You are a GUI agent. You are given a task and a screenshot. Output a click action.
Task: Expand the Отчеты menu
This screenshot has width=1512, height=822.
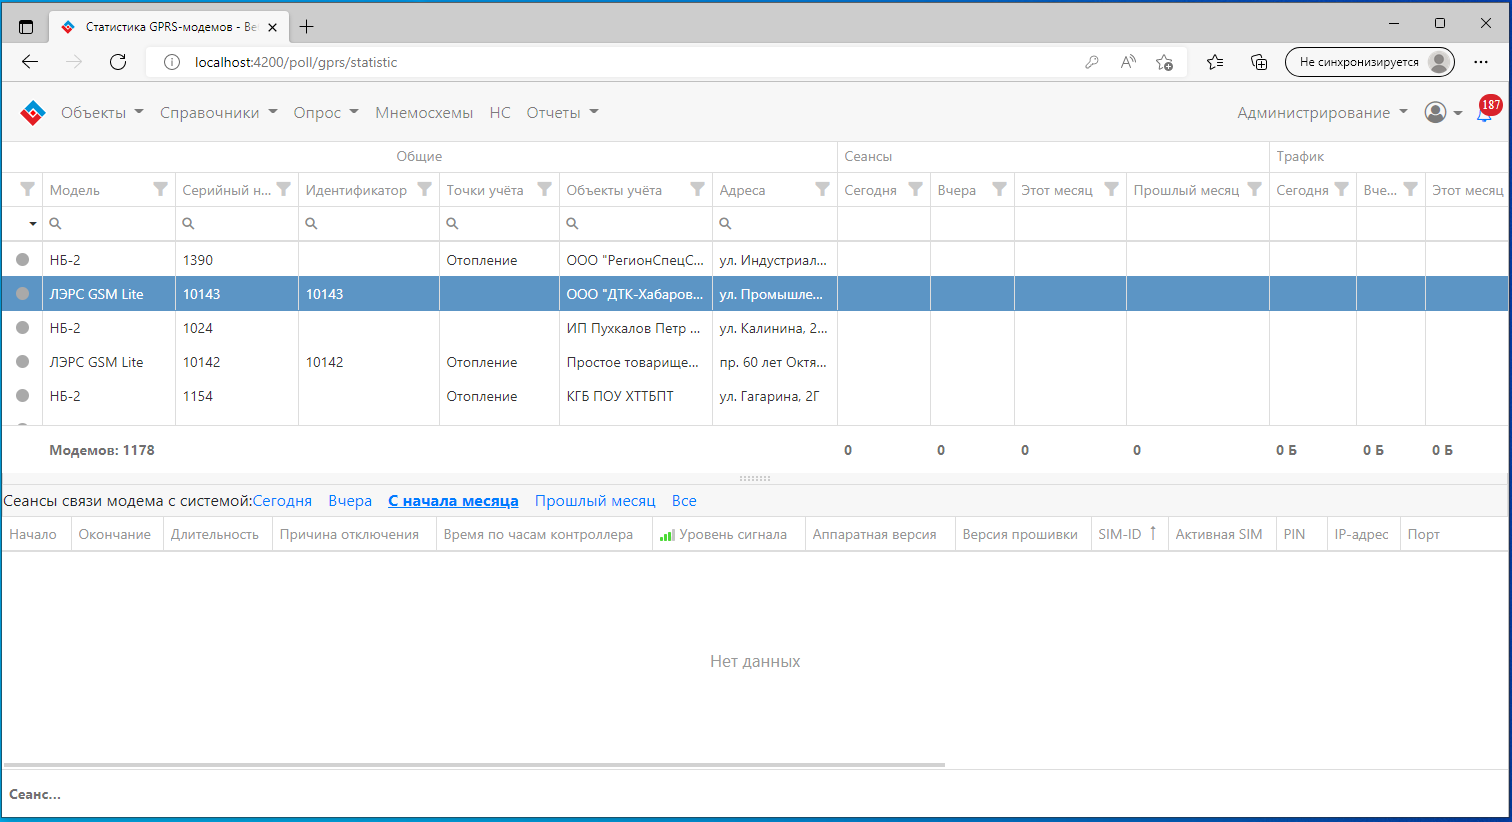pos(562,113)
